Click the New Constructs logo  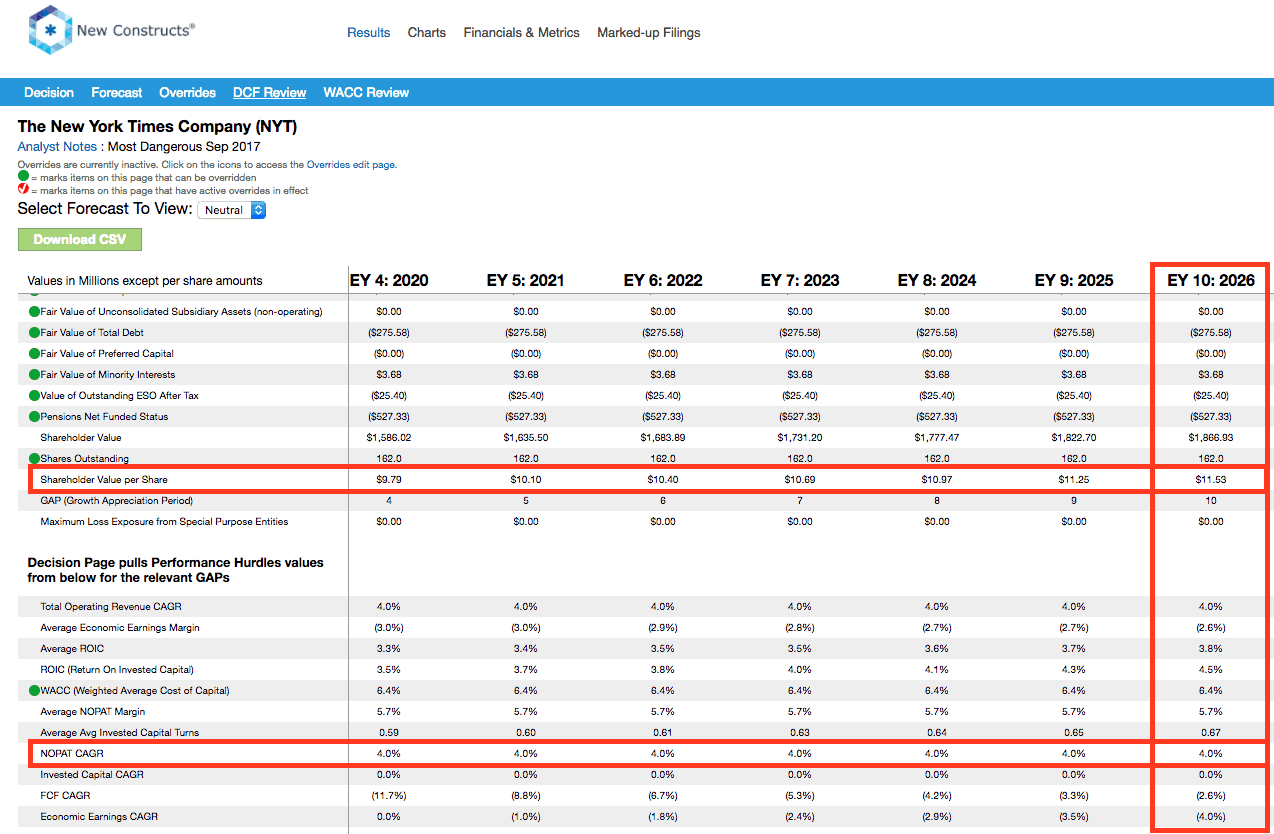pos(111,32)
